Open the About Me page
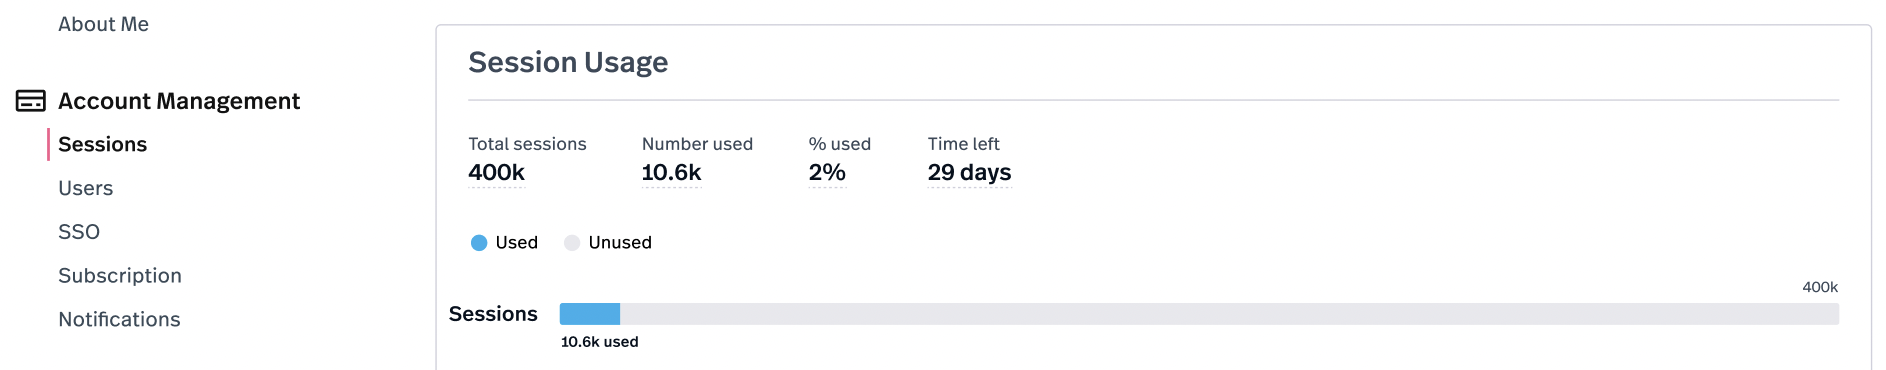Image resolution: width=1886 pixels, height=370 pixels. tap(103, 24)
